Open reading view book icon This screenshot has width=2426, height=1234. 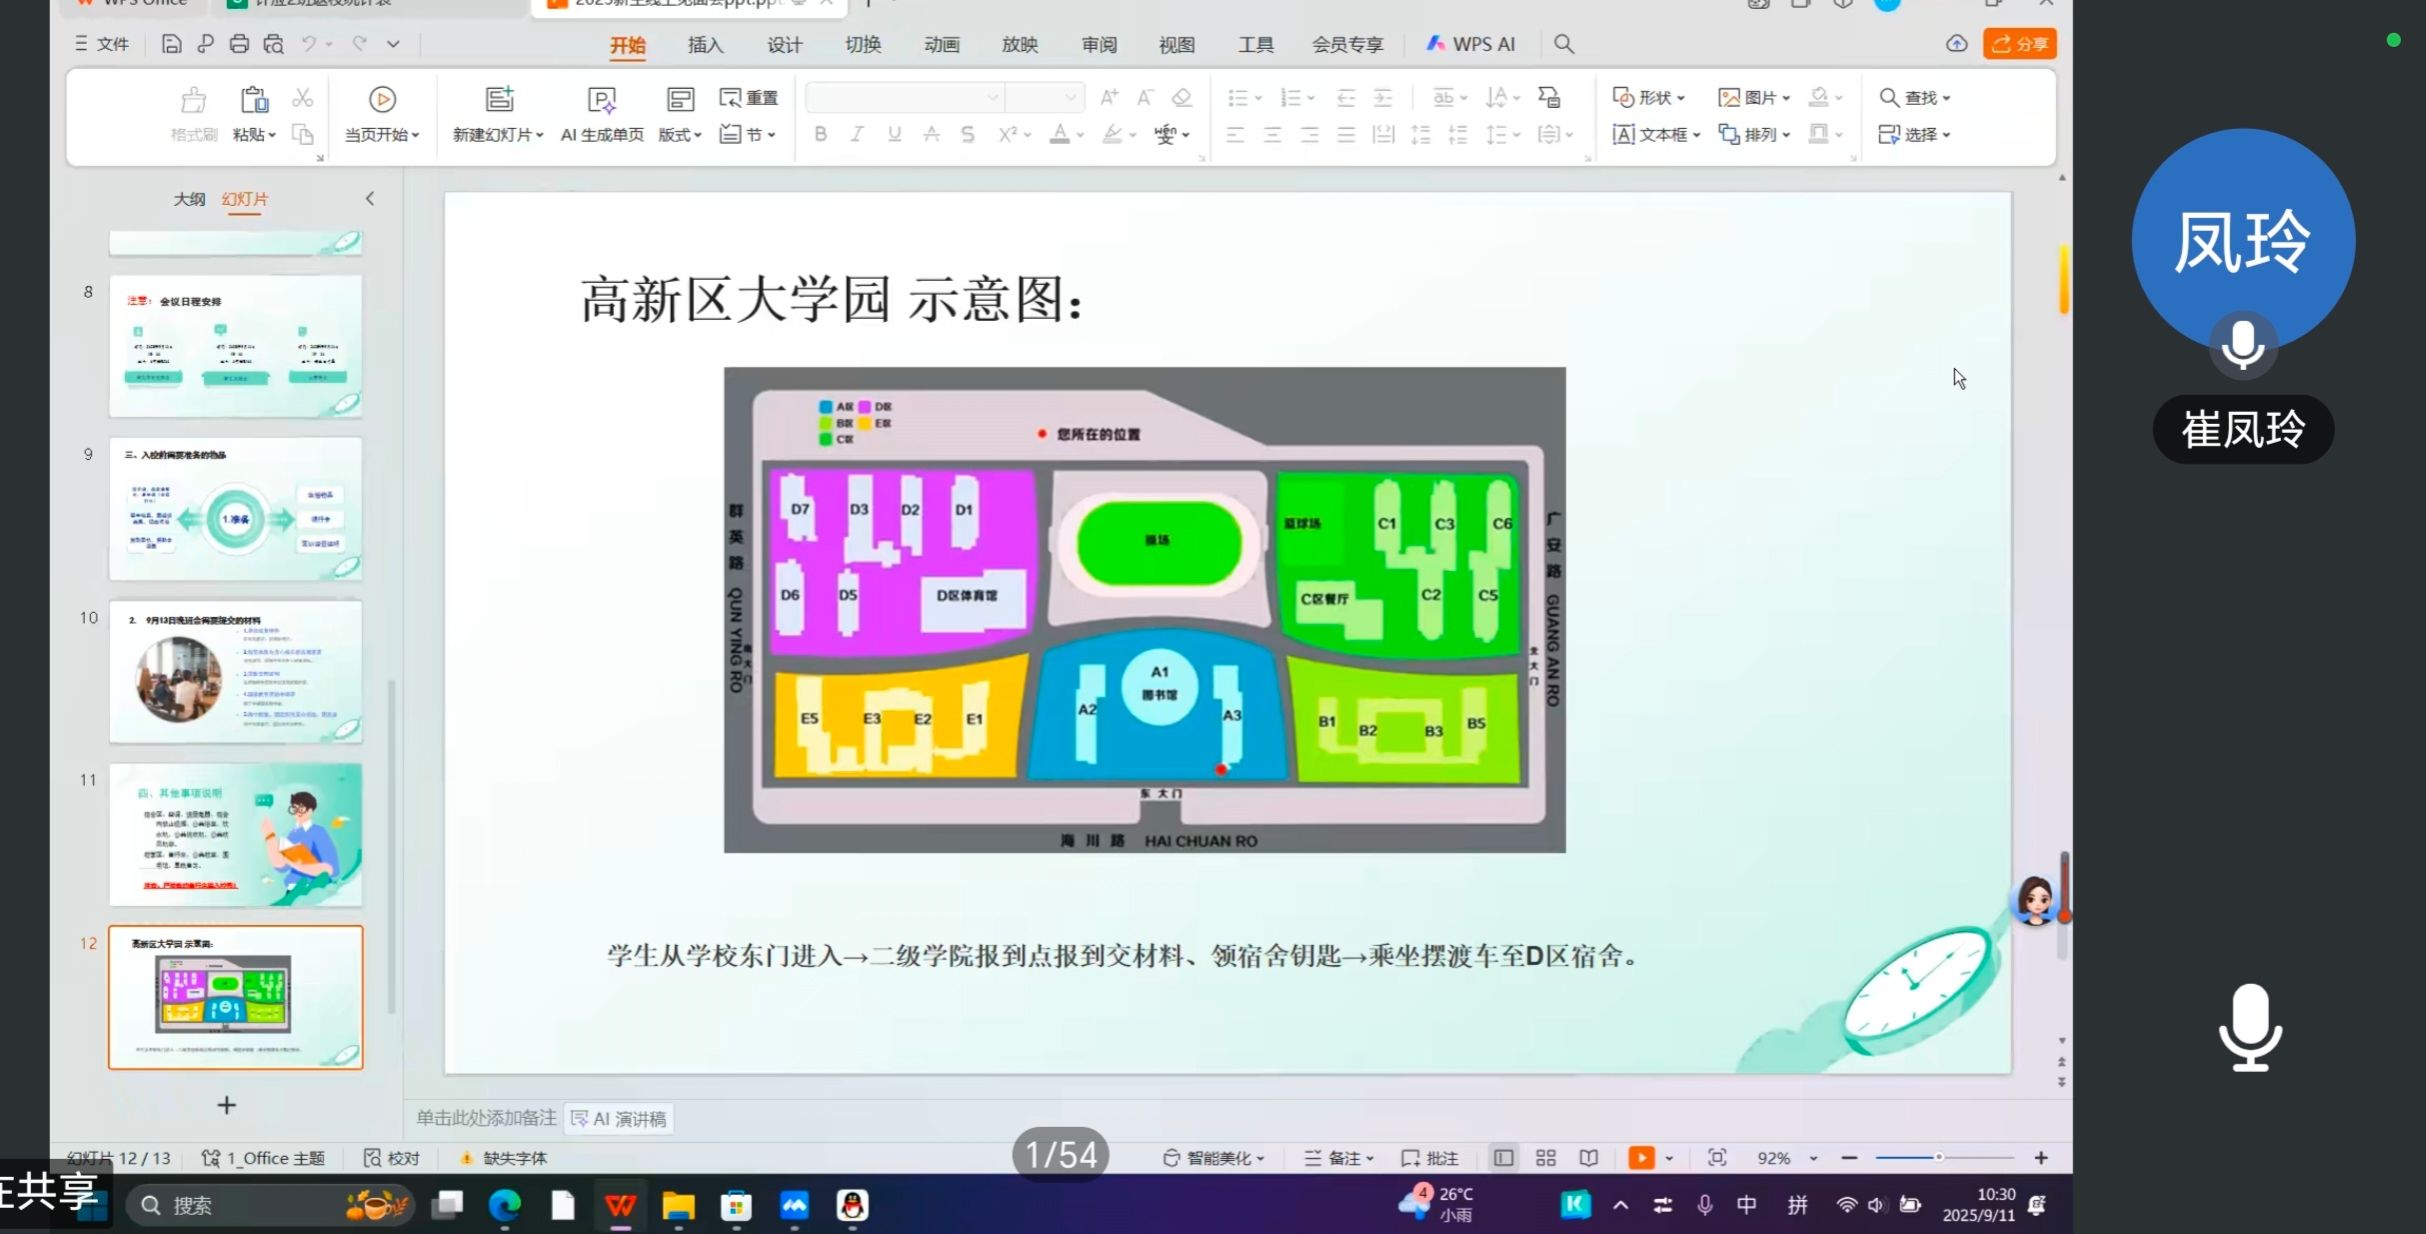(x=1588, y=1157)
